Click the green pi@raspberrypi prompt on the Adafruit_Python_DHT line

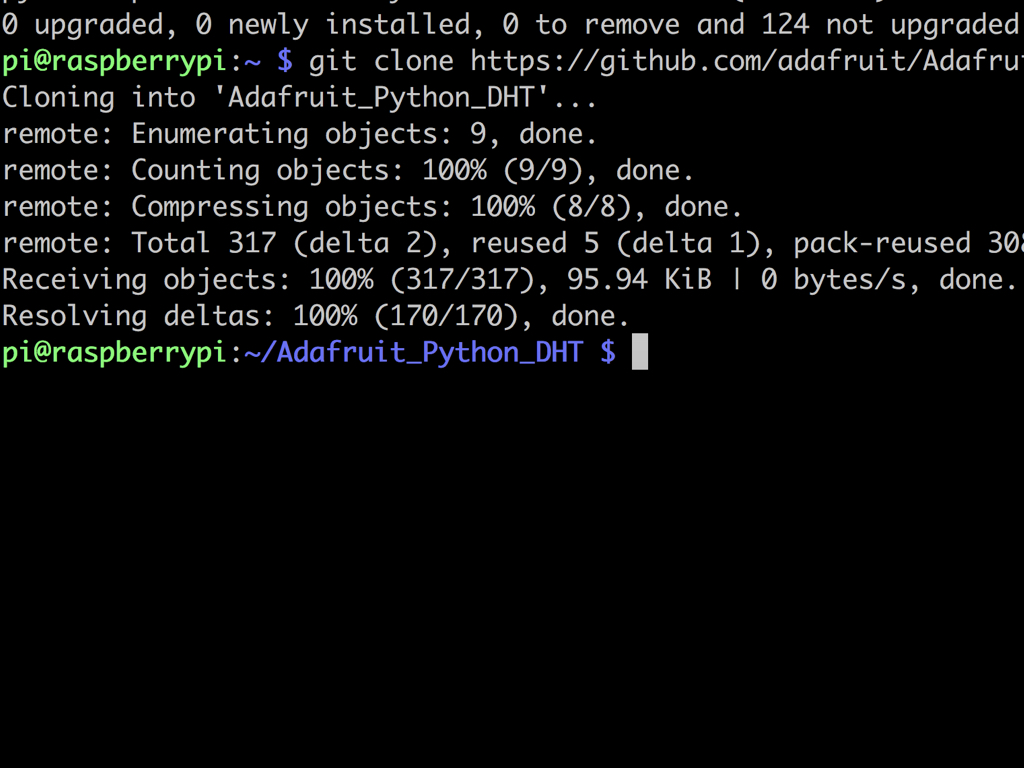[114, 353]
